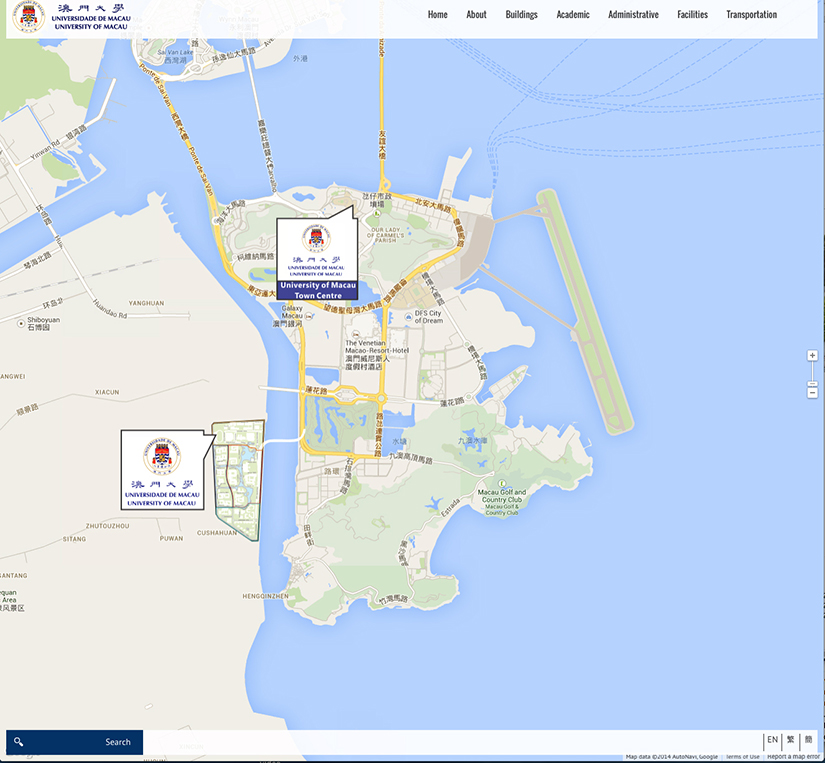Click the map zoom in plus button
The image size is (825, 763).
[812, 356]
